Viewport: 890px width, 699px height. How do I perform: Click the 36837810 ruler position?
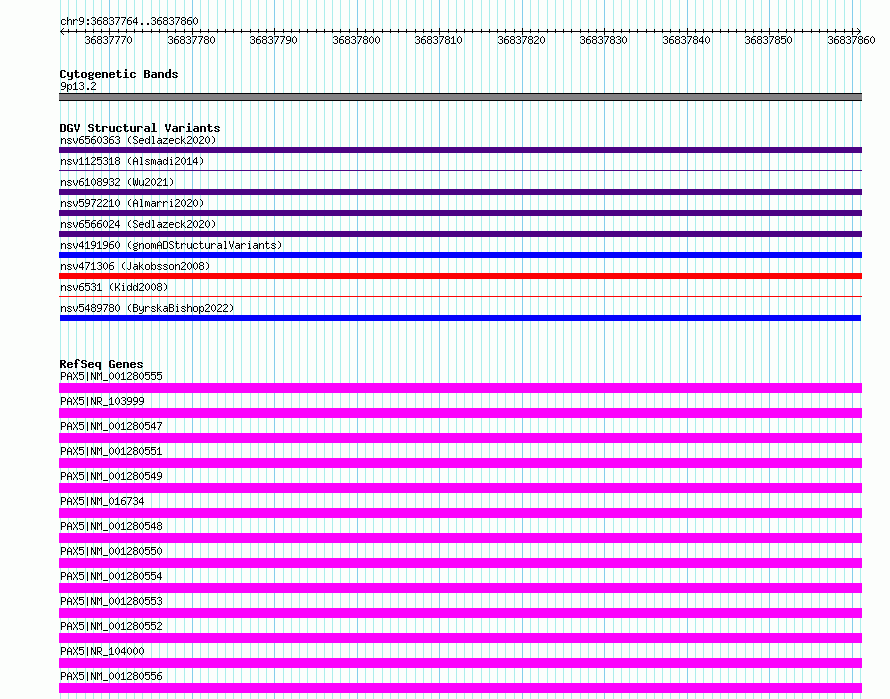pyautogui.click(x=439, y=40)
